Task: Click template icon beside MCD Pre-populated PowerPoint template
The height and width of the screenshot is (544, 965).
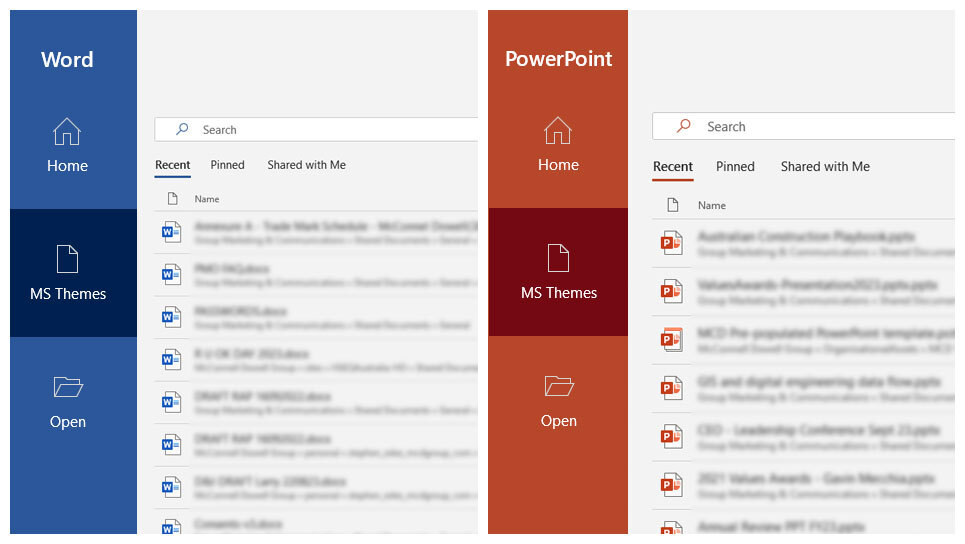Action: pyautogui.click(x=671, y=339)
